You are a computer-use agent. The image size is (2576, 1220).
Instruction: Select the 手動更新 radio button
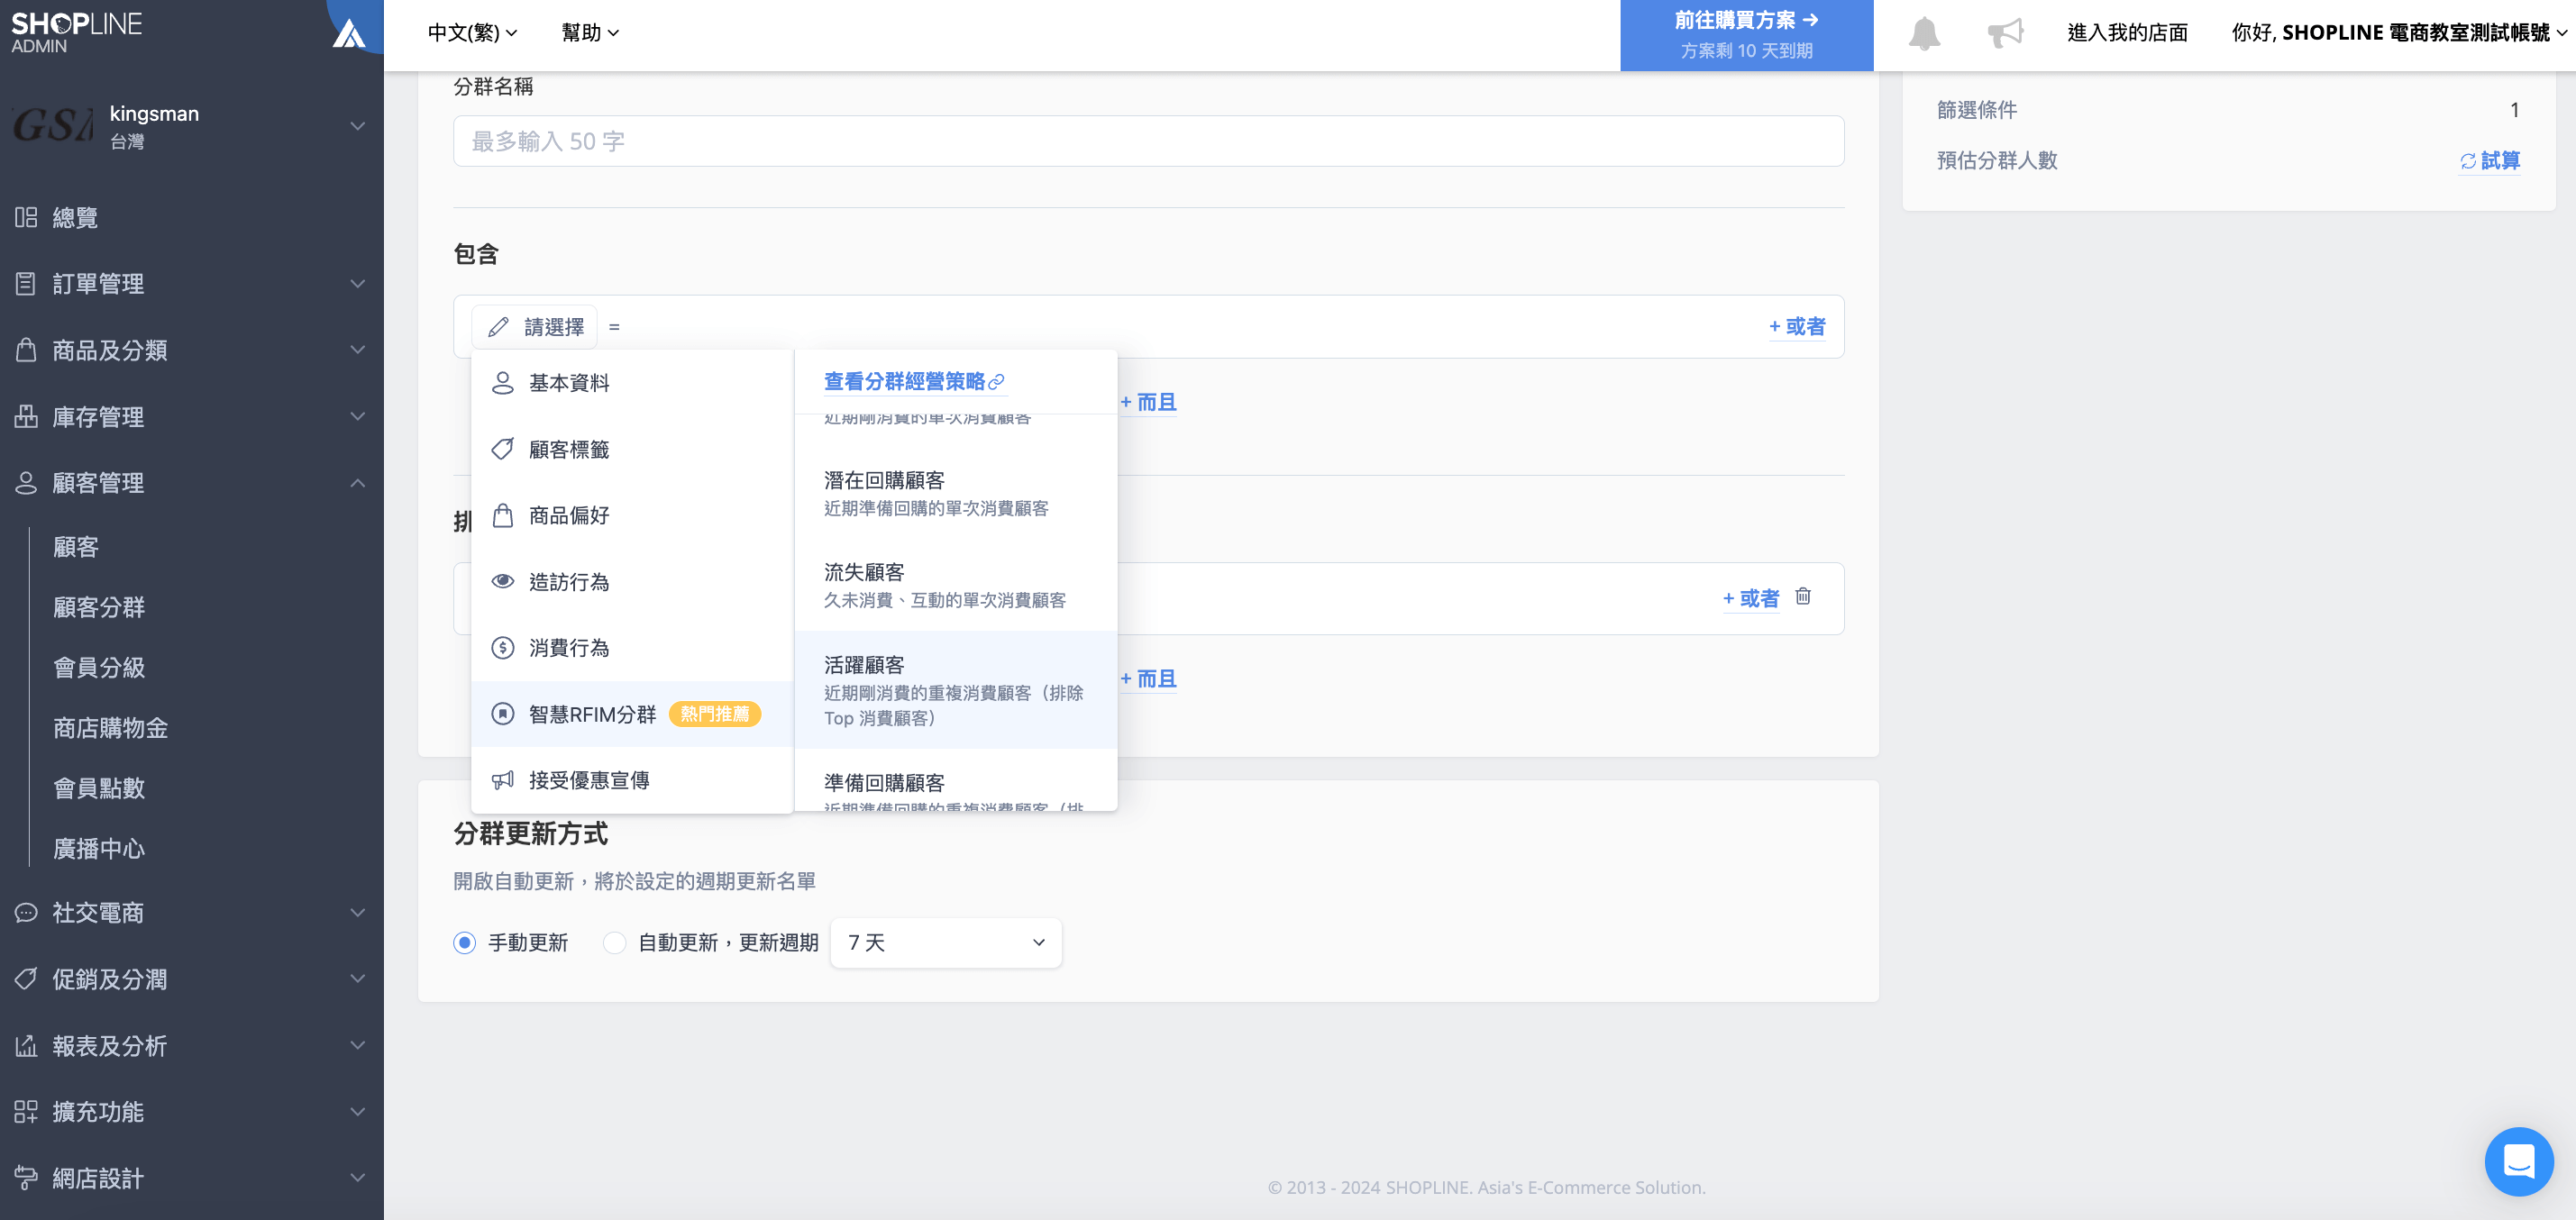464,942
